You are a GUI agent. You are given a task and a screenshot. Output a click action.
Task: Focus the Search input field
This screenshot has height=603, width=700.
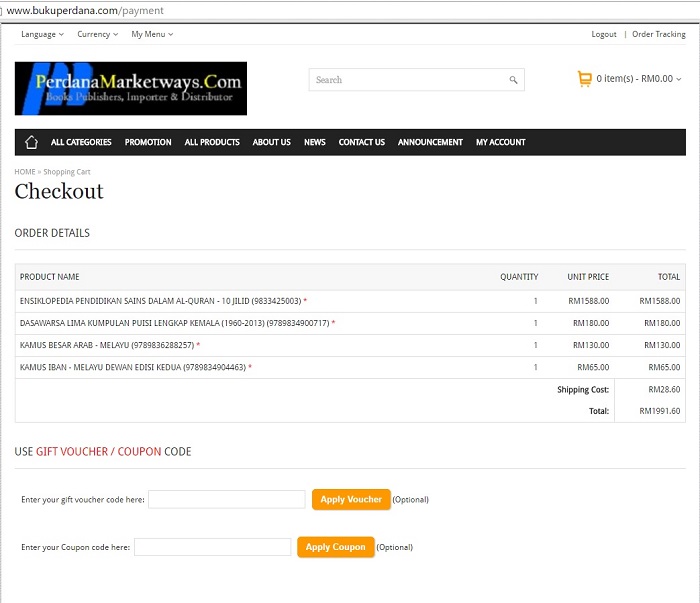click(417, 80)
